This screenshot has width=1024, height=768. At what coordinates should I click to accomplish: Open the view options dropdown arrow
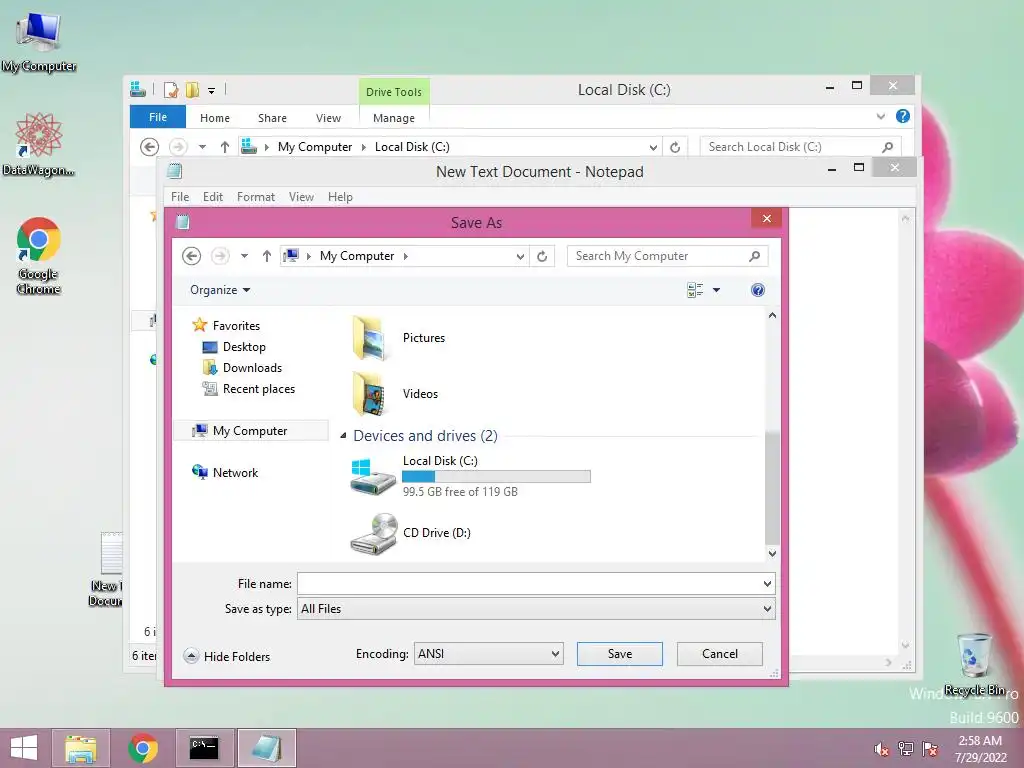point(716,290)
